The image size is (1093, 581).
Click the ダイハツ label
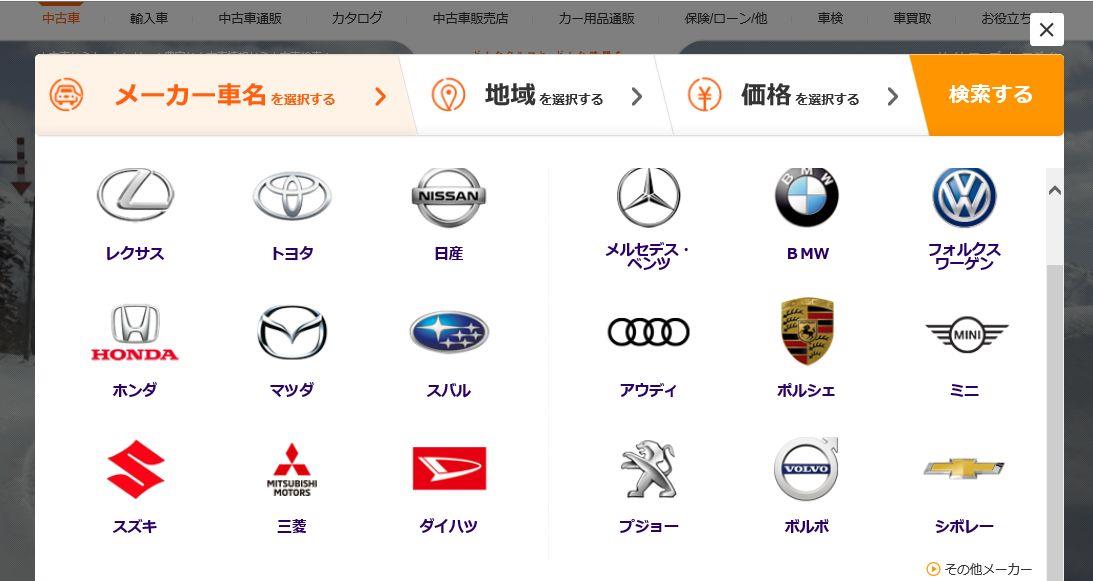(x=448, y=526)
